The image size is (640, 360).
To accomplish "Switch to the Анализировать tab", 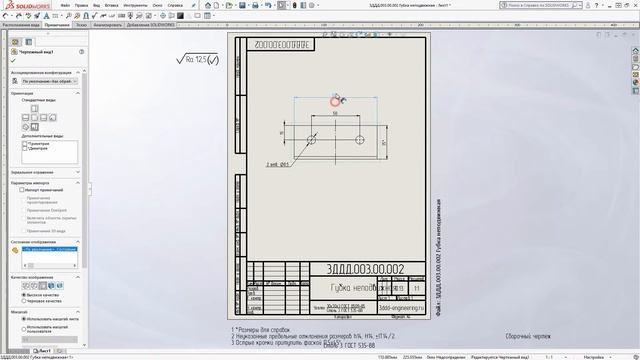I will [107, 25].
